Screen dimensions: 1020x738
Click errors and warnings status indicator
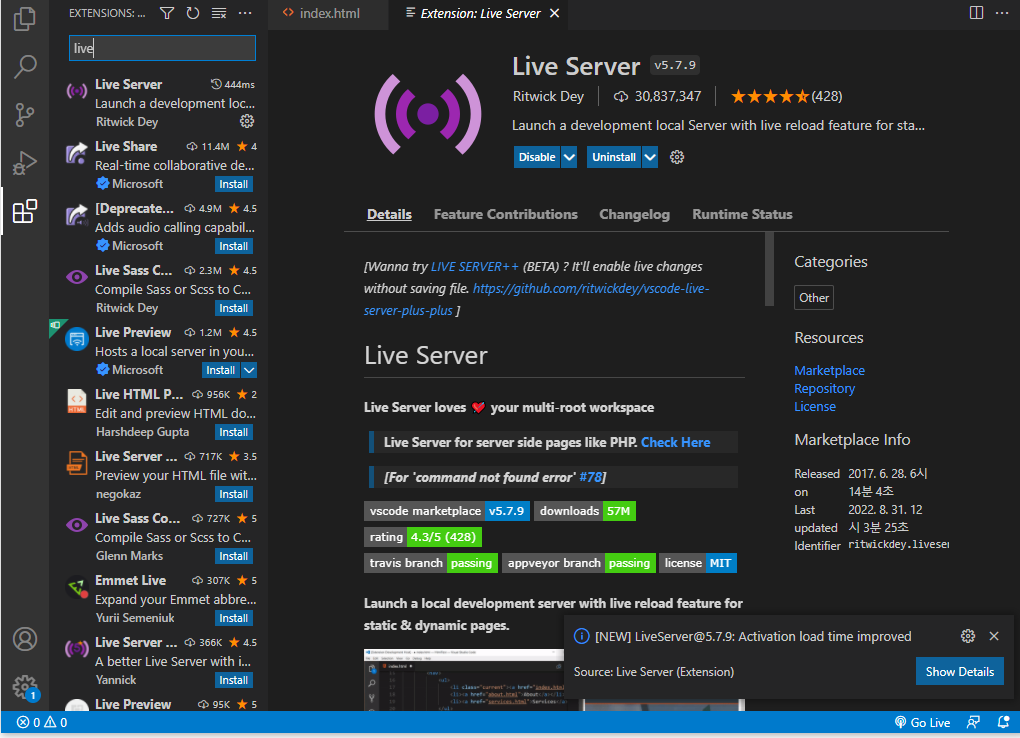[42, 722]
